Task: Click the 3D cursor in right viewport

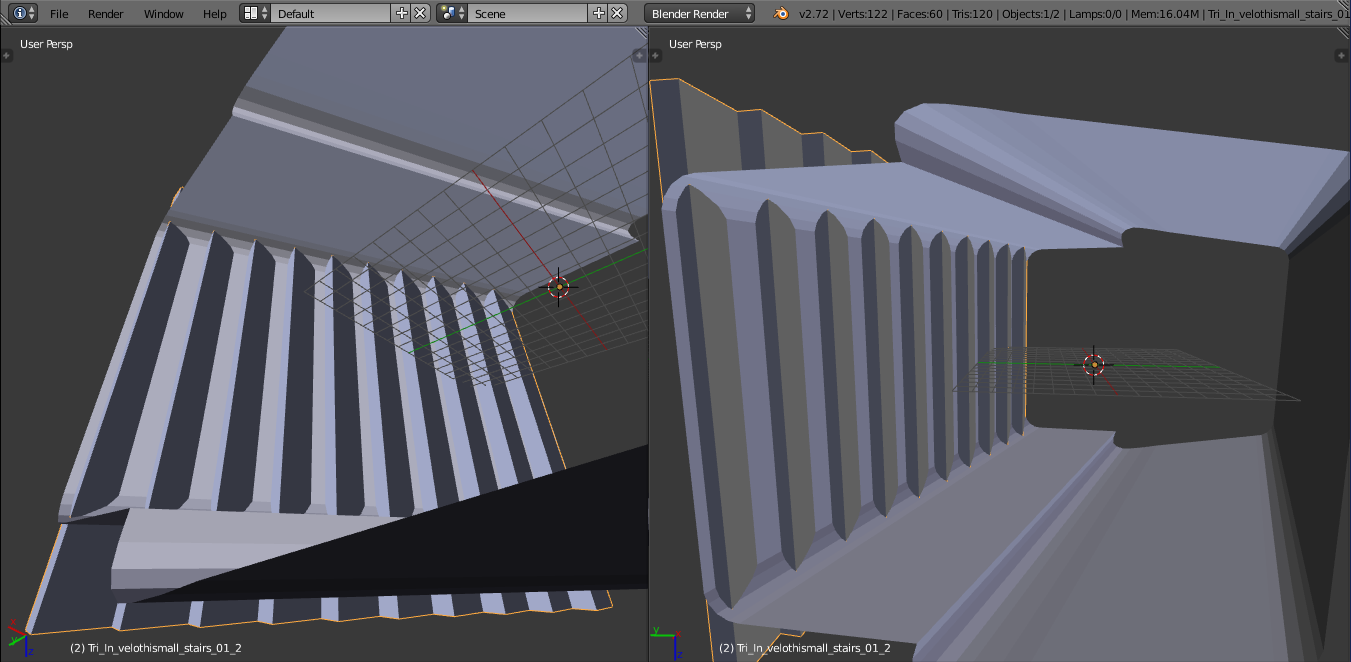Action: [1093, 364]
